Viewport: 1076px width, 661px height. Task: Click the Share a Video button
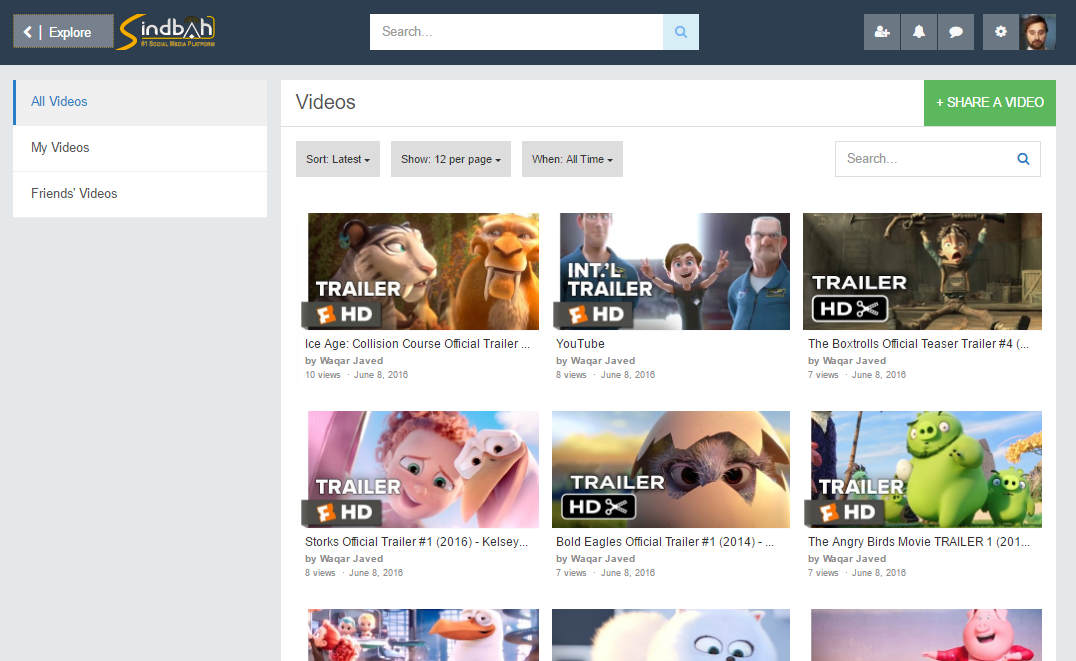(990, 103)
